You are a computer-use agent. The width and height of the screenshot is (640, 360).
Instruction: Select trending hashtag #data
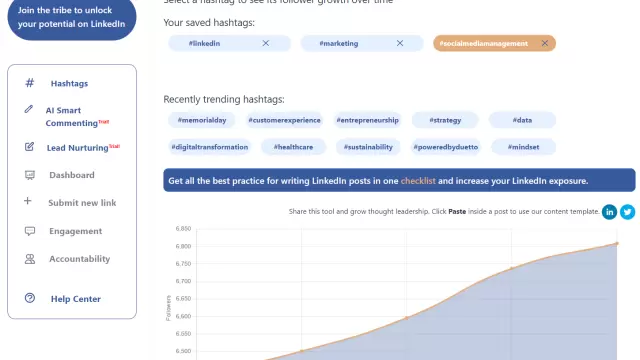pyautogui.click(x=522, y=120)
